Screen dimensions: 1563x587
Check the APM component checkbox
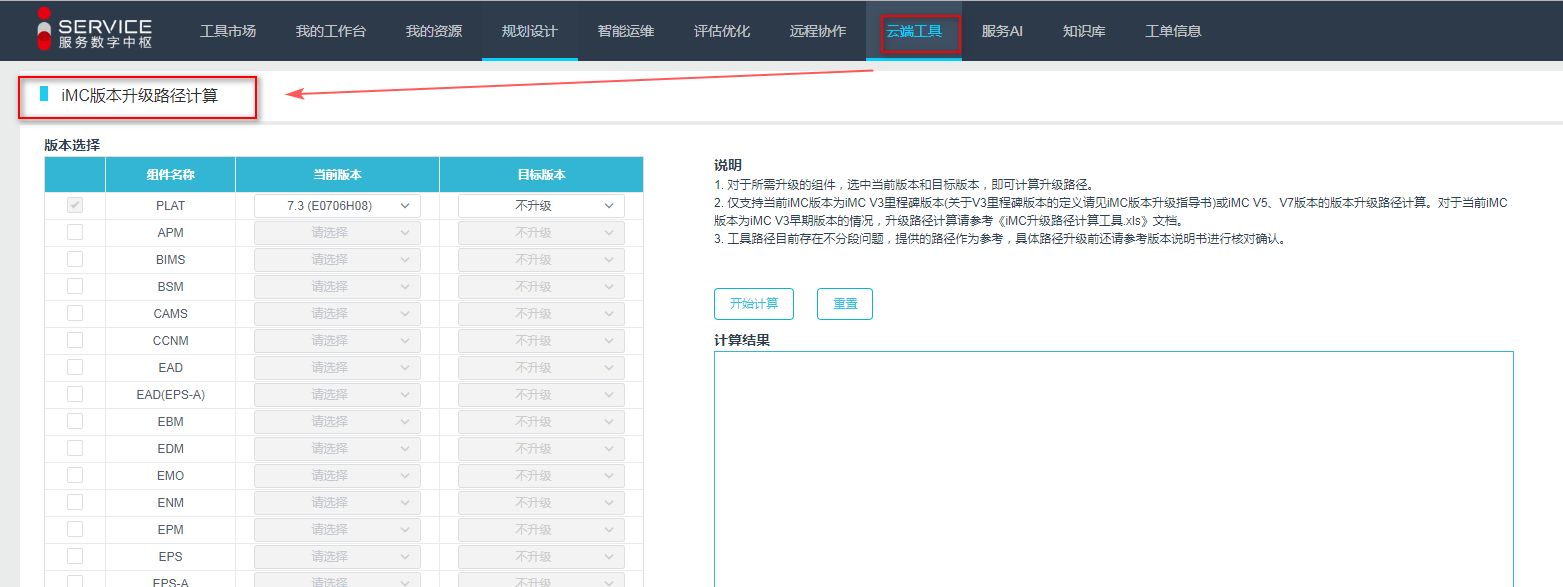click(75, 233)
